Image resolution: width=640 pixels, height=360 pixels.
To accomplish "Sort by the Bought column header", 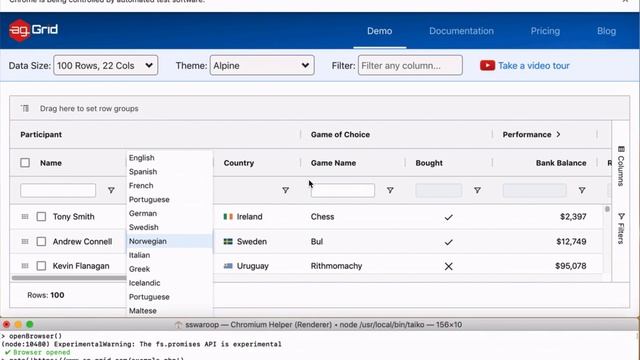I will coord(429,163).
